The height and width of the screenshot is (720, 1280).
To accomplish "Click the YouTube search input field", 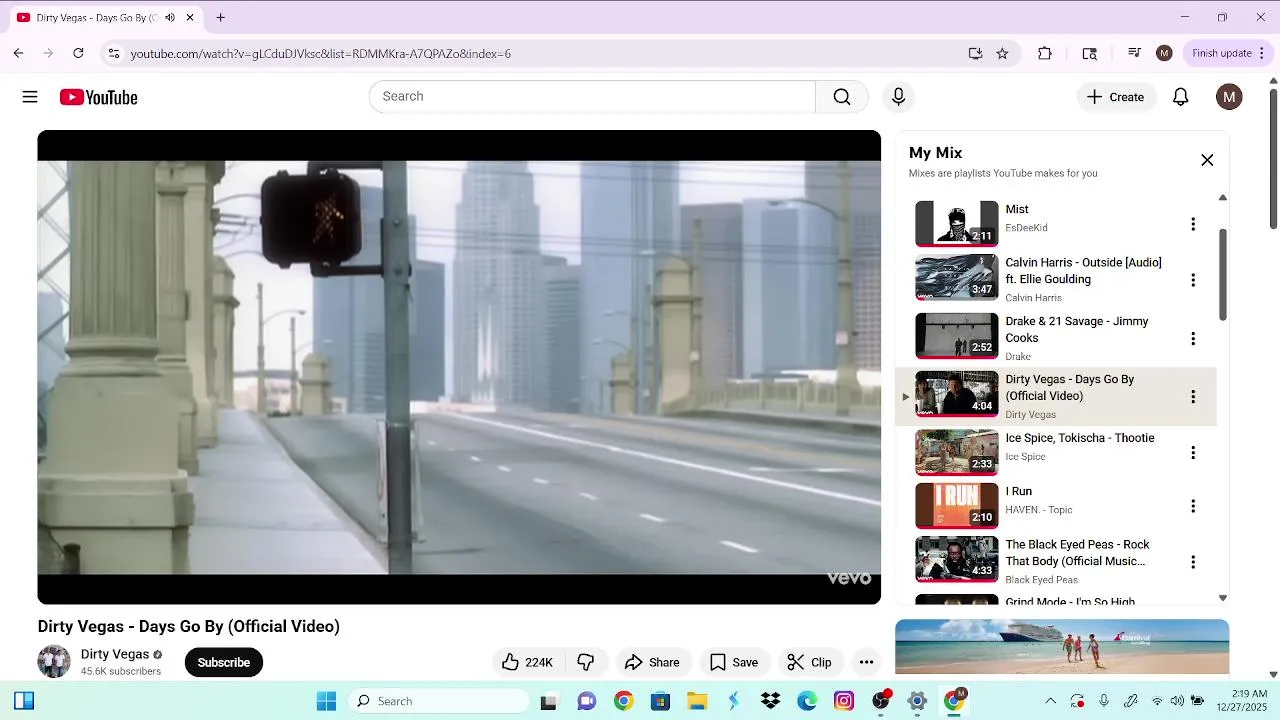I will pos(593,96).
